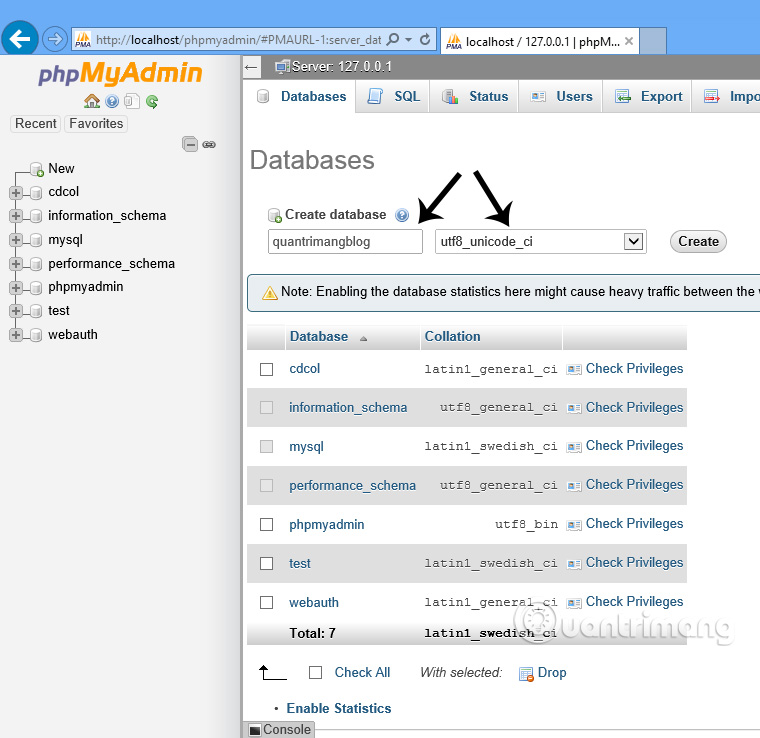Click the cdcol database icon in tree
Image resolution: width=760 pixels, height=738 pixels.
tap(36, 192)
